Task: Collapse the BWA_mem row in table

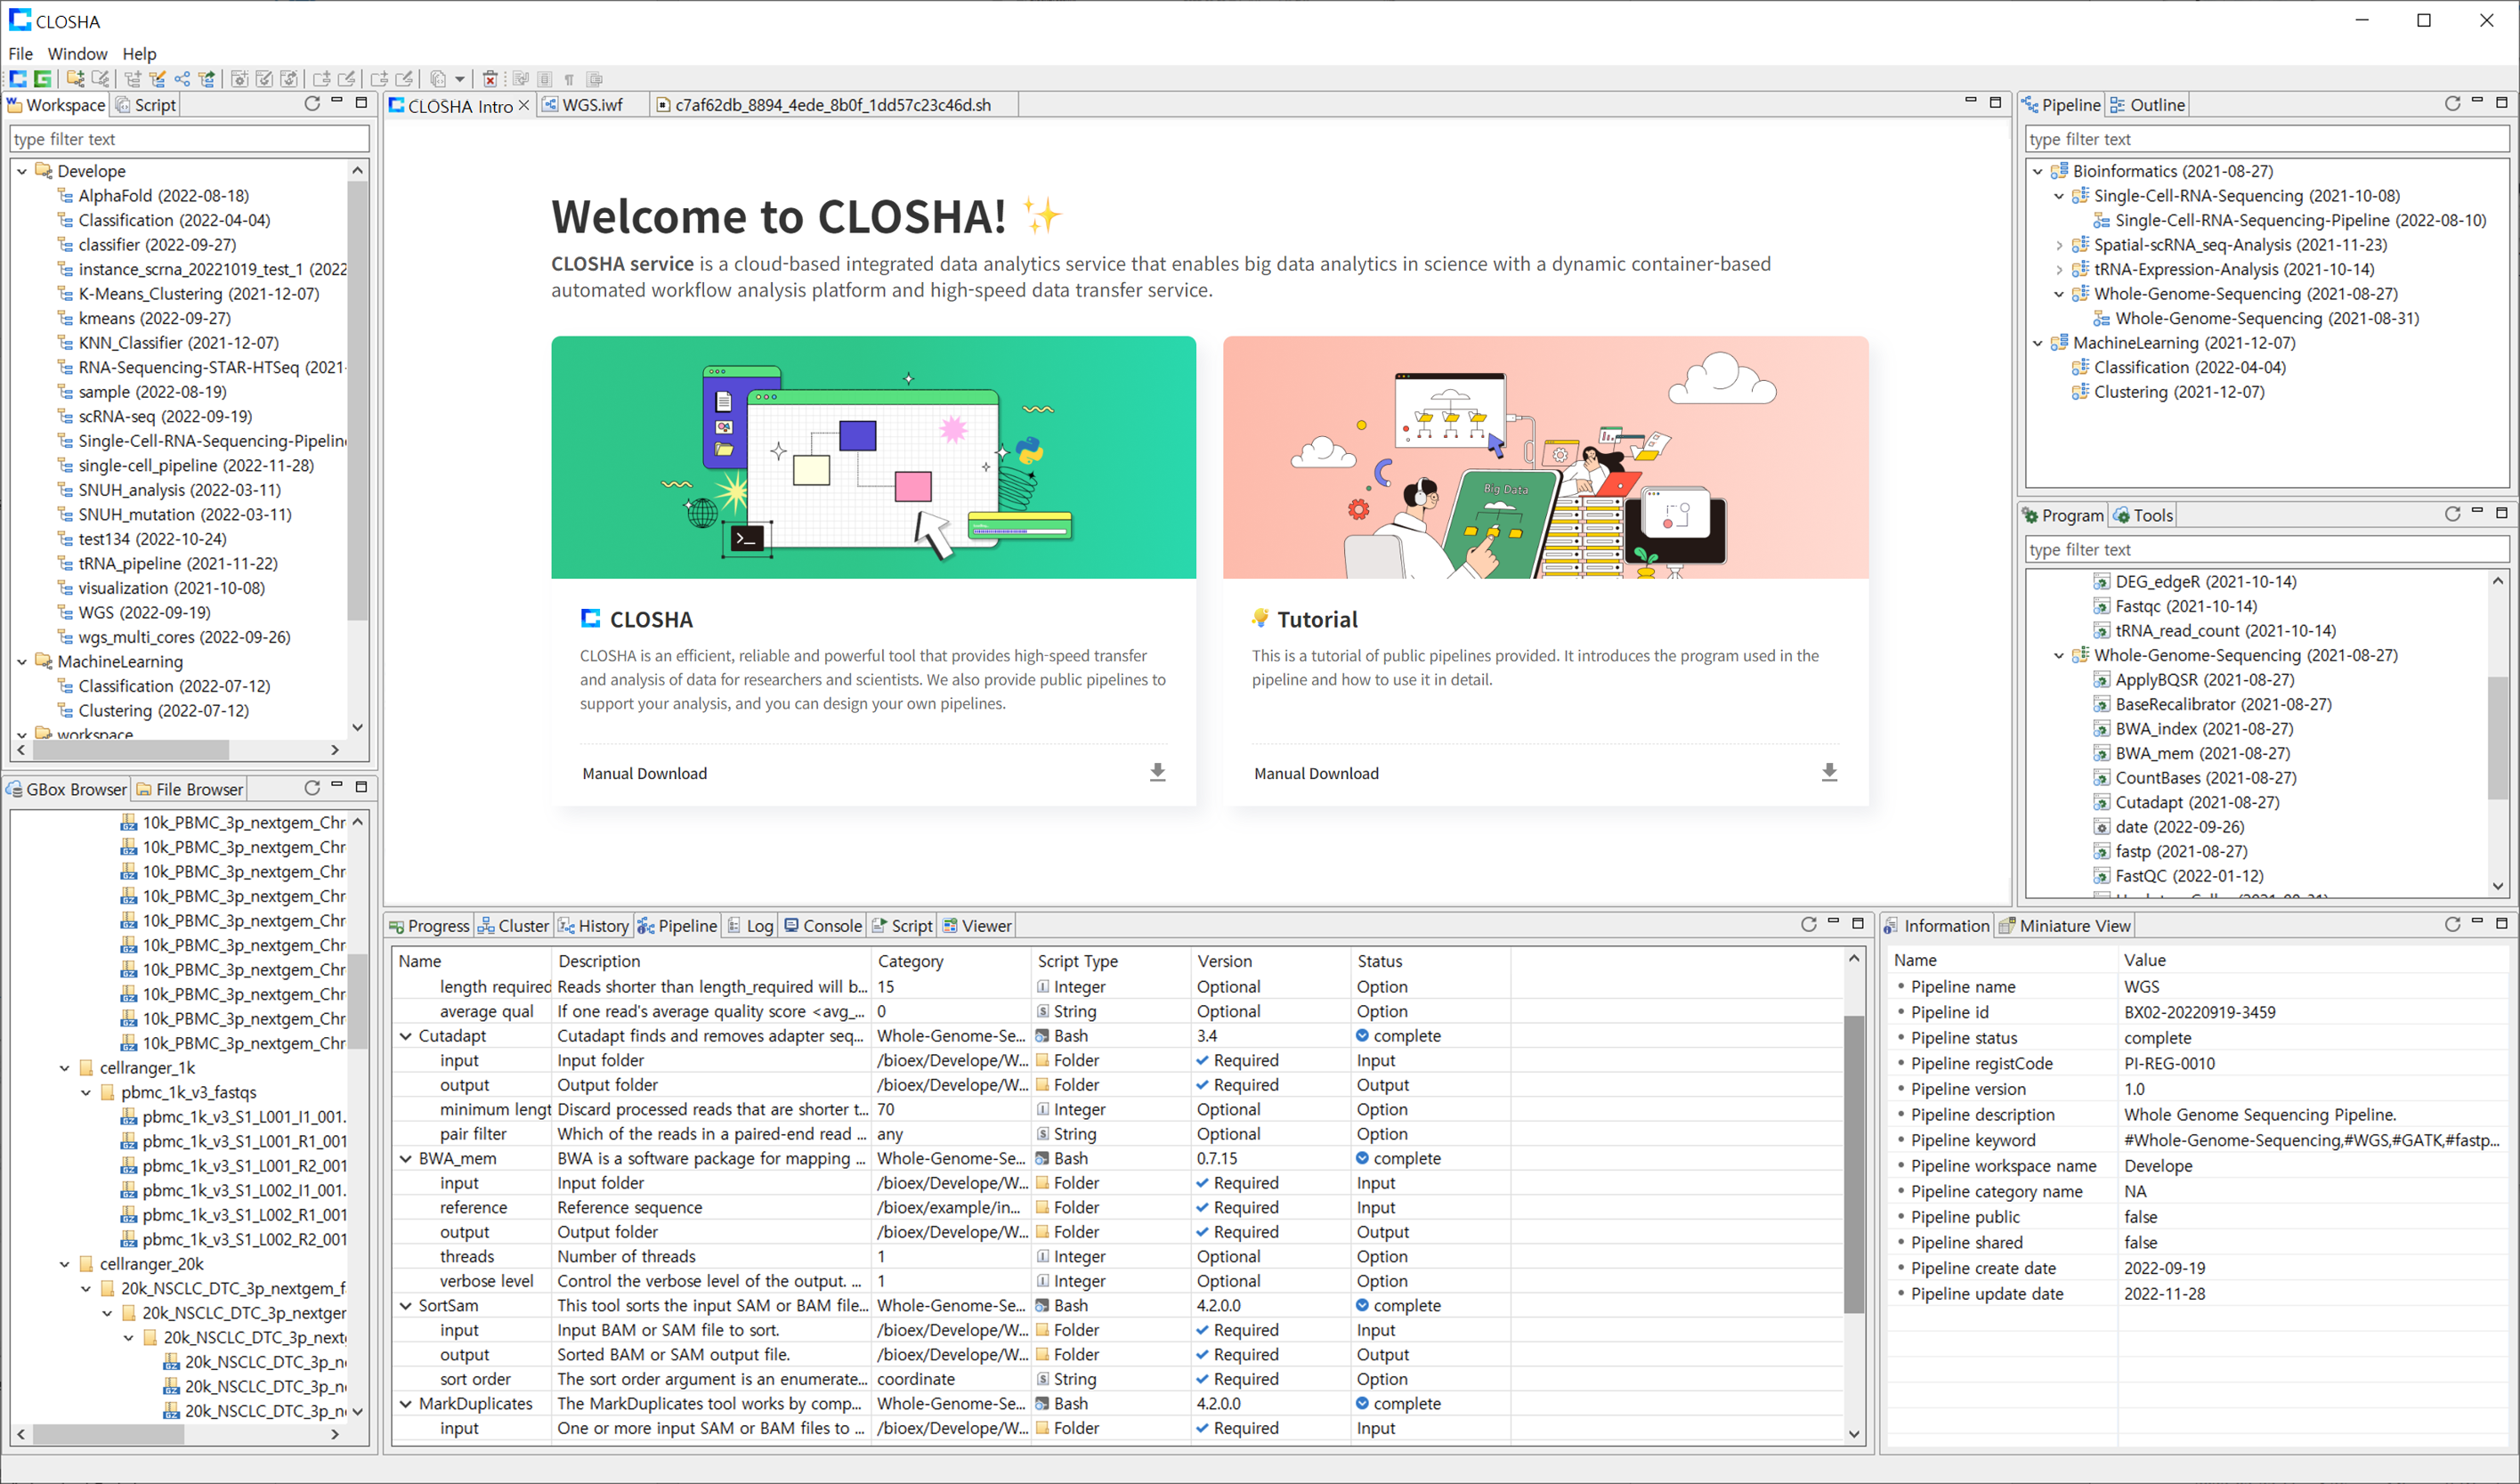Action: pyautogui.click(x=406, y=1158)
